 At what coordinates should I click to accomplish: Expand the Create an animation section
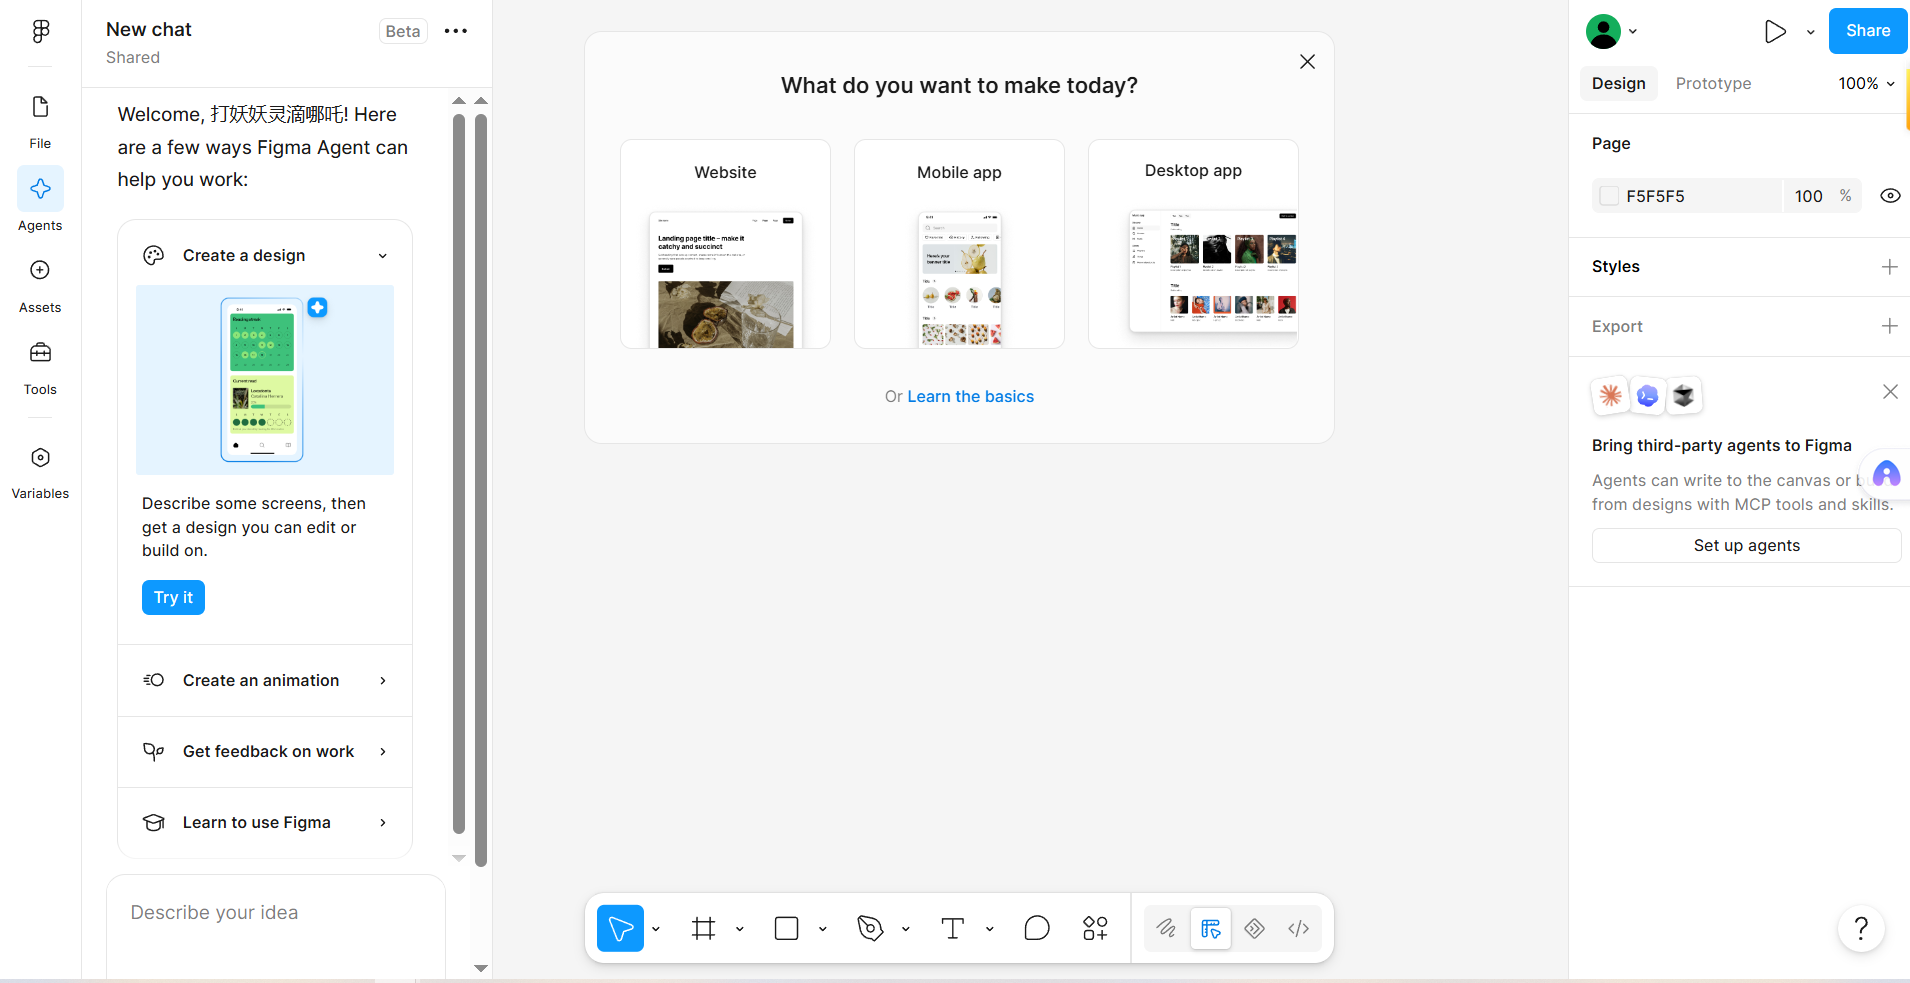pos(383,680)
